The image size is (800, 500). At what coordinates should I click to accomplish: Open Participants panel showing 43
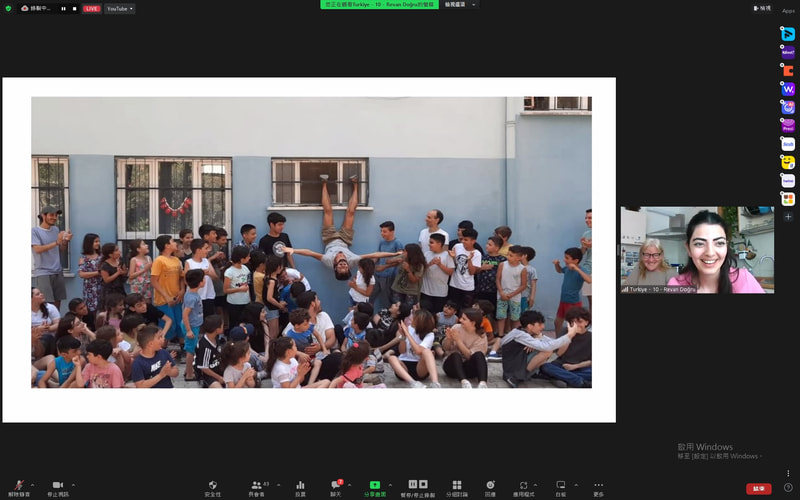(257, 488)
